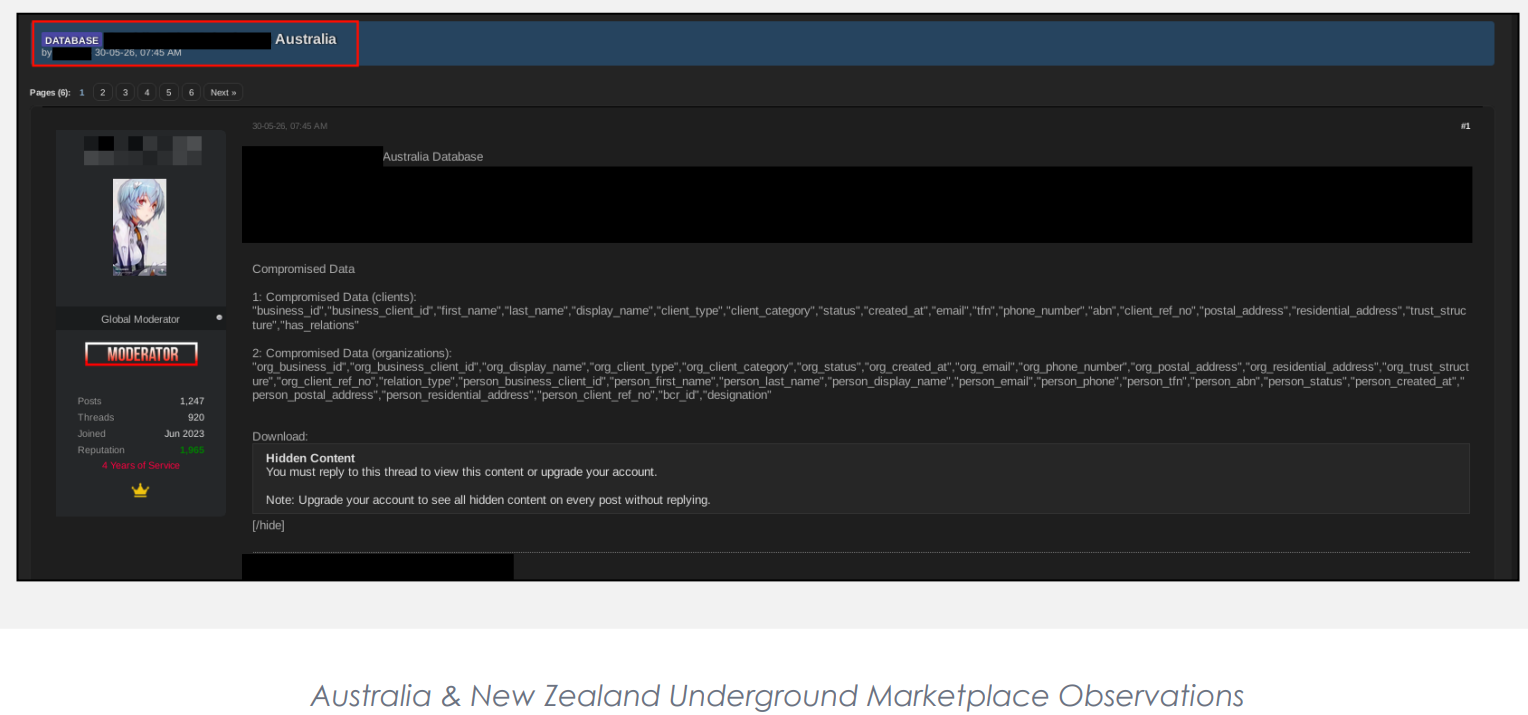The width and height of the screenshot is (1528, 715).
Task: Jump to page 4
Action: click(147, 92)
